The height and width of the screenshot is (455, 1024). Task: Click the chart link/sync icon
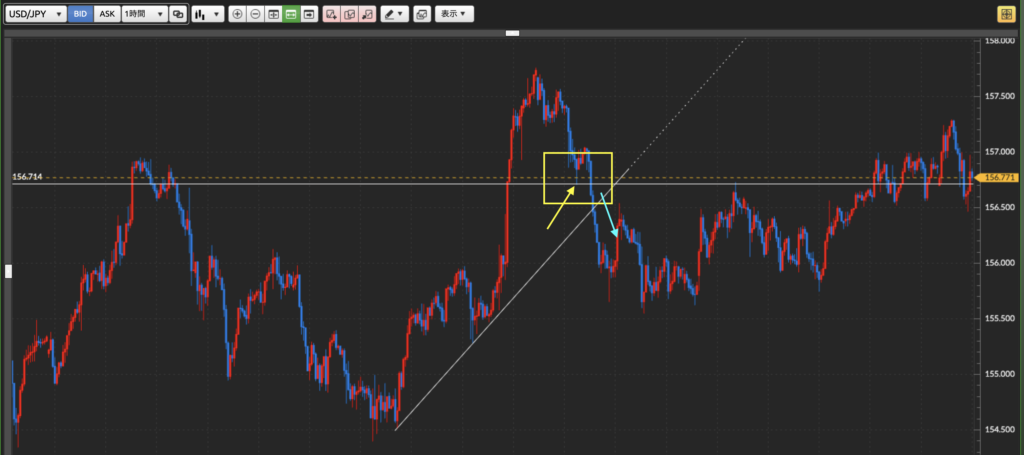[x=177, y=14]
